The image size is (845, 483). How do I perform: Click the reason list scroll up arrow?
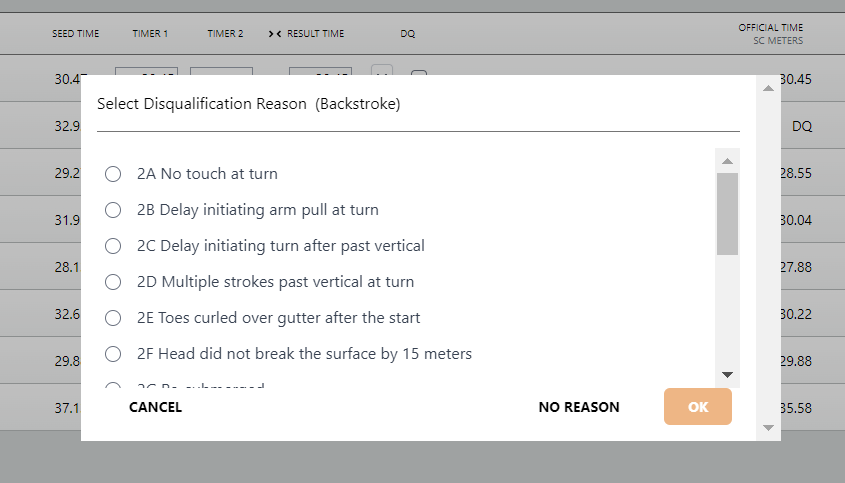727,161
